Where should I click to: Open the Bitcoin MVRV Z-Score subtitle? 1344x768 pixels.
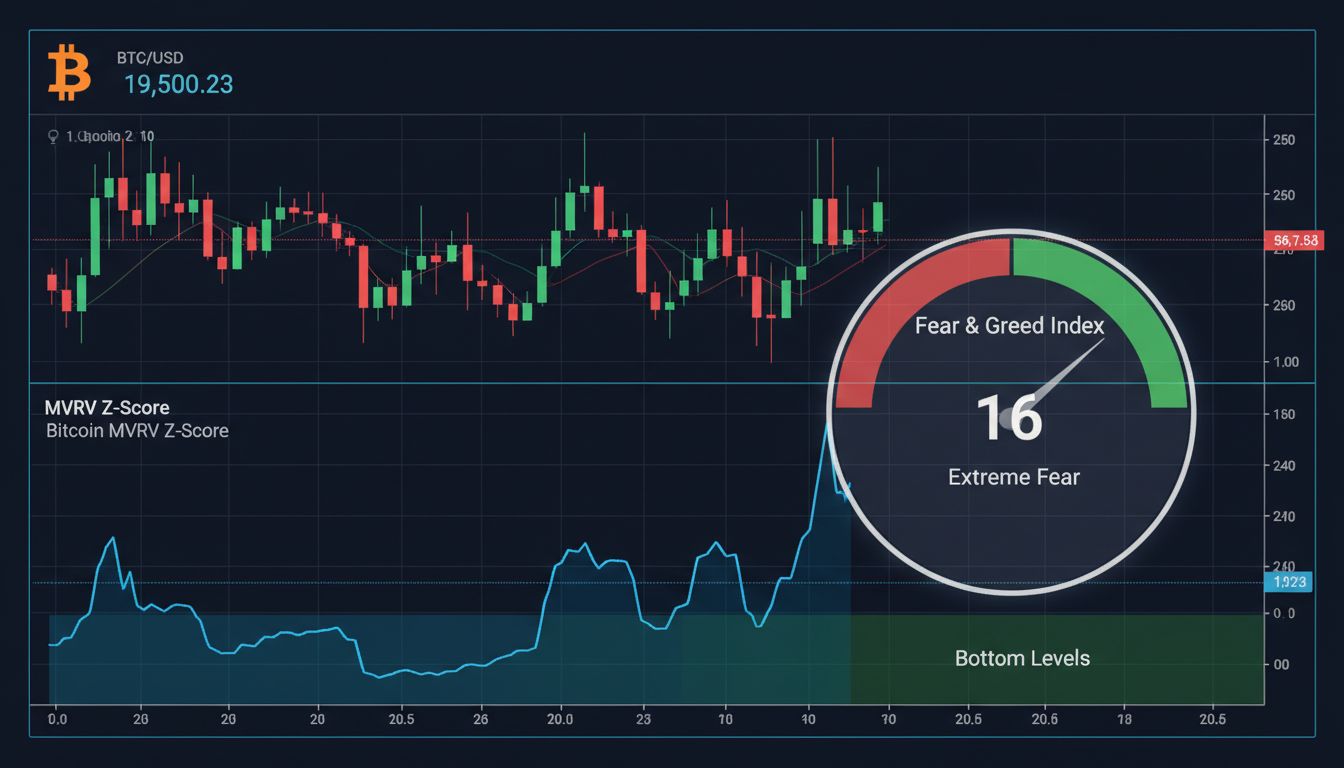[x=137, y=431]
